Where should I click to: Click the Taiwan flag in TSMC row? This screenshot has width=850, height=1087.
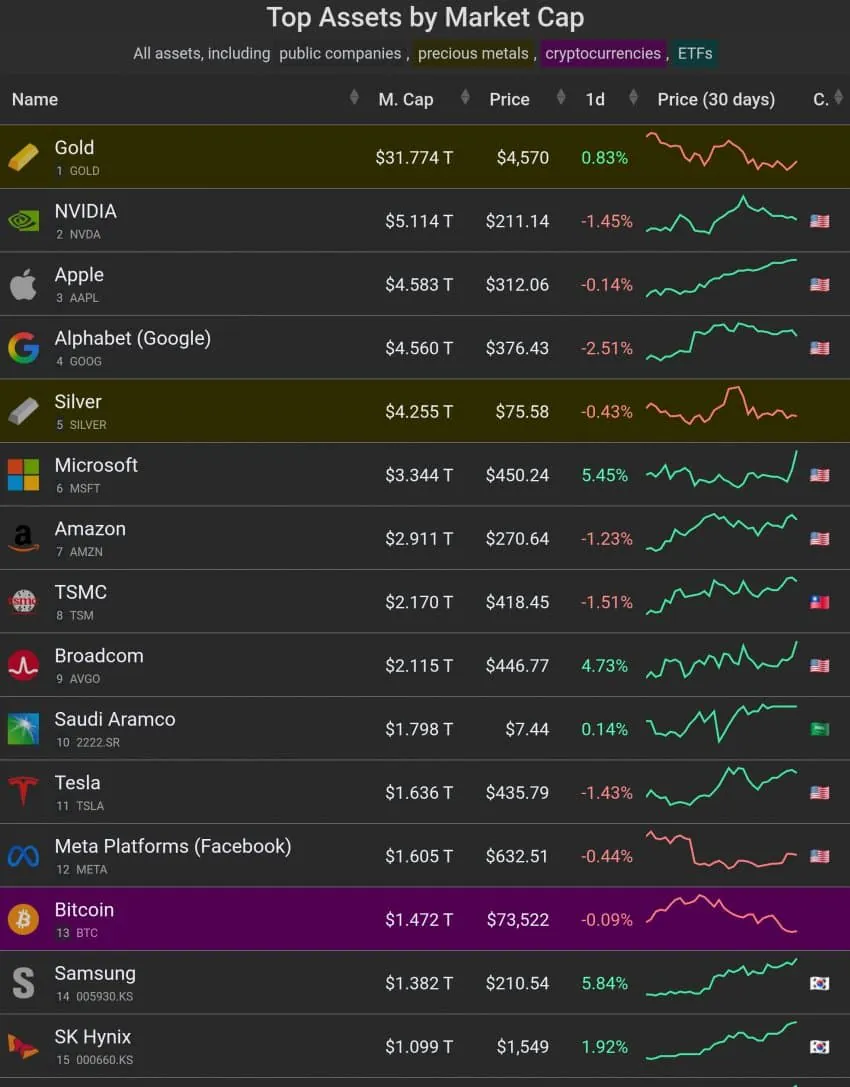click(819, 602)
